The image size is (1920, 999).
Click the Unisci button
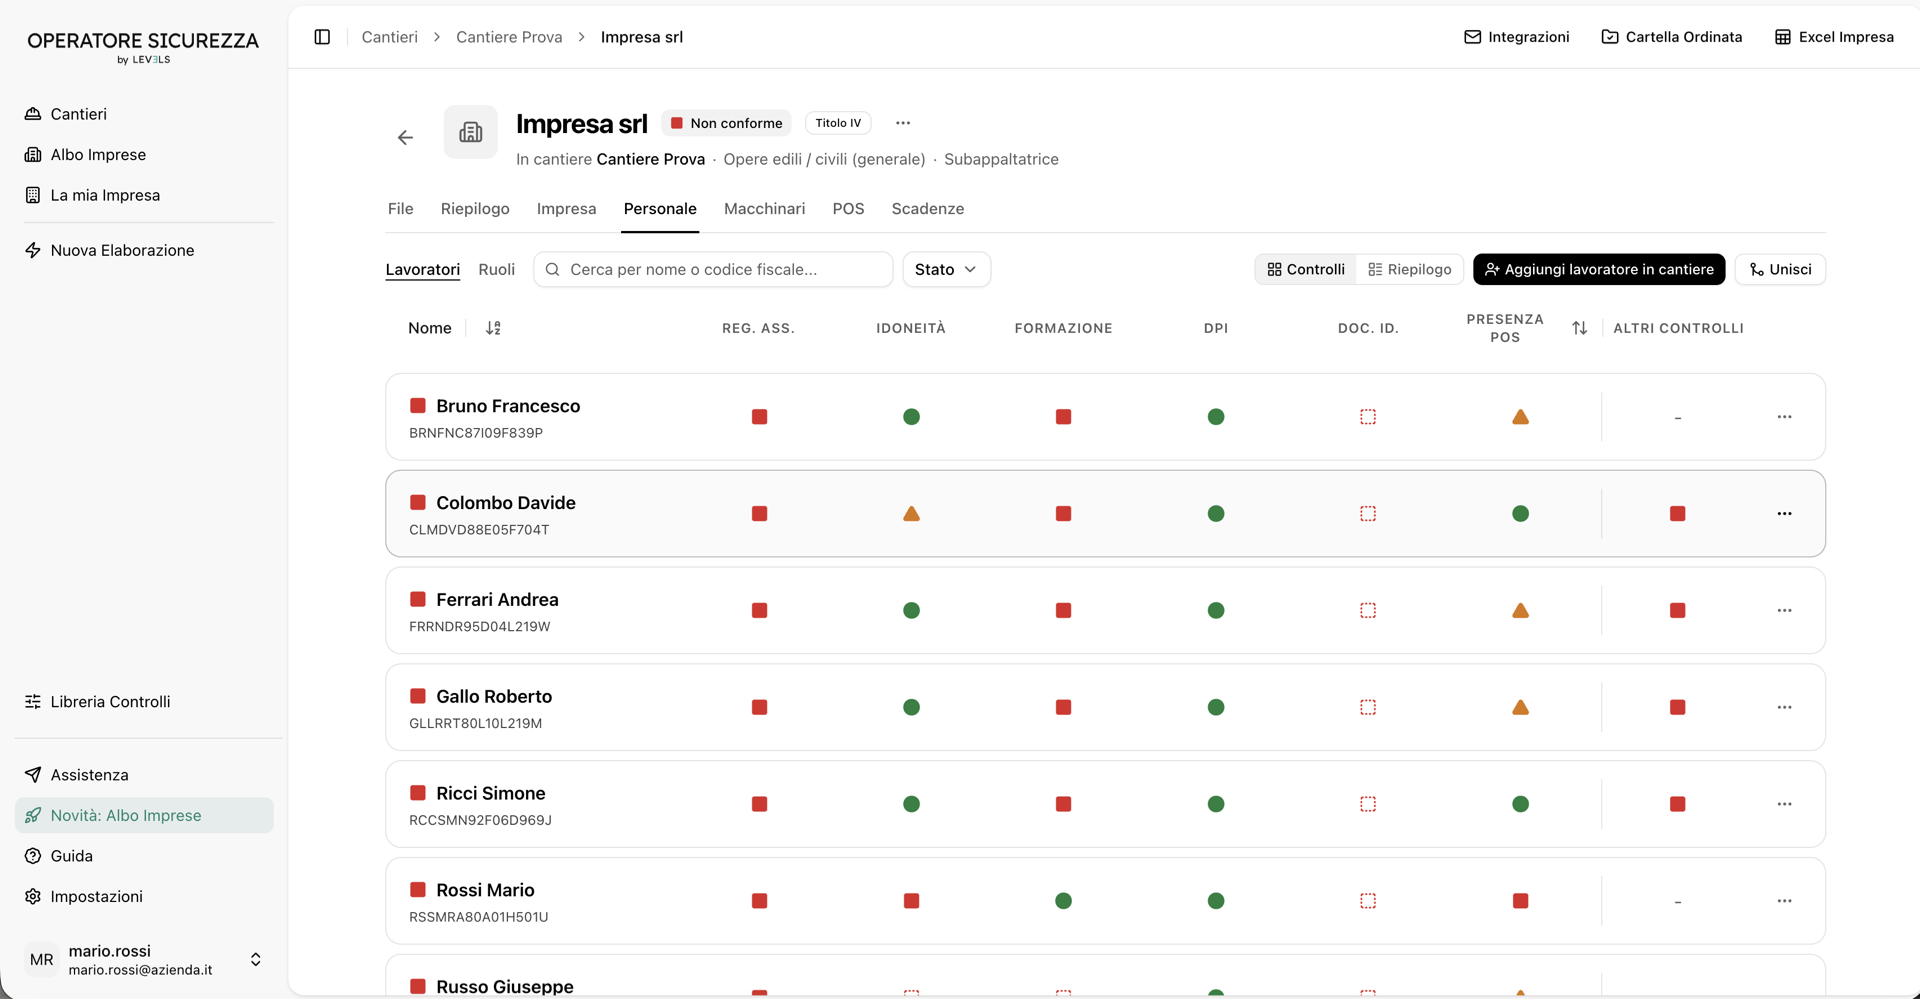(1780, 269)
